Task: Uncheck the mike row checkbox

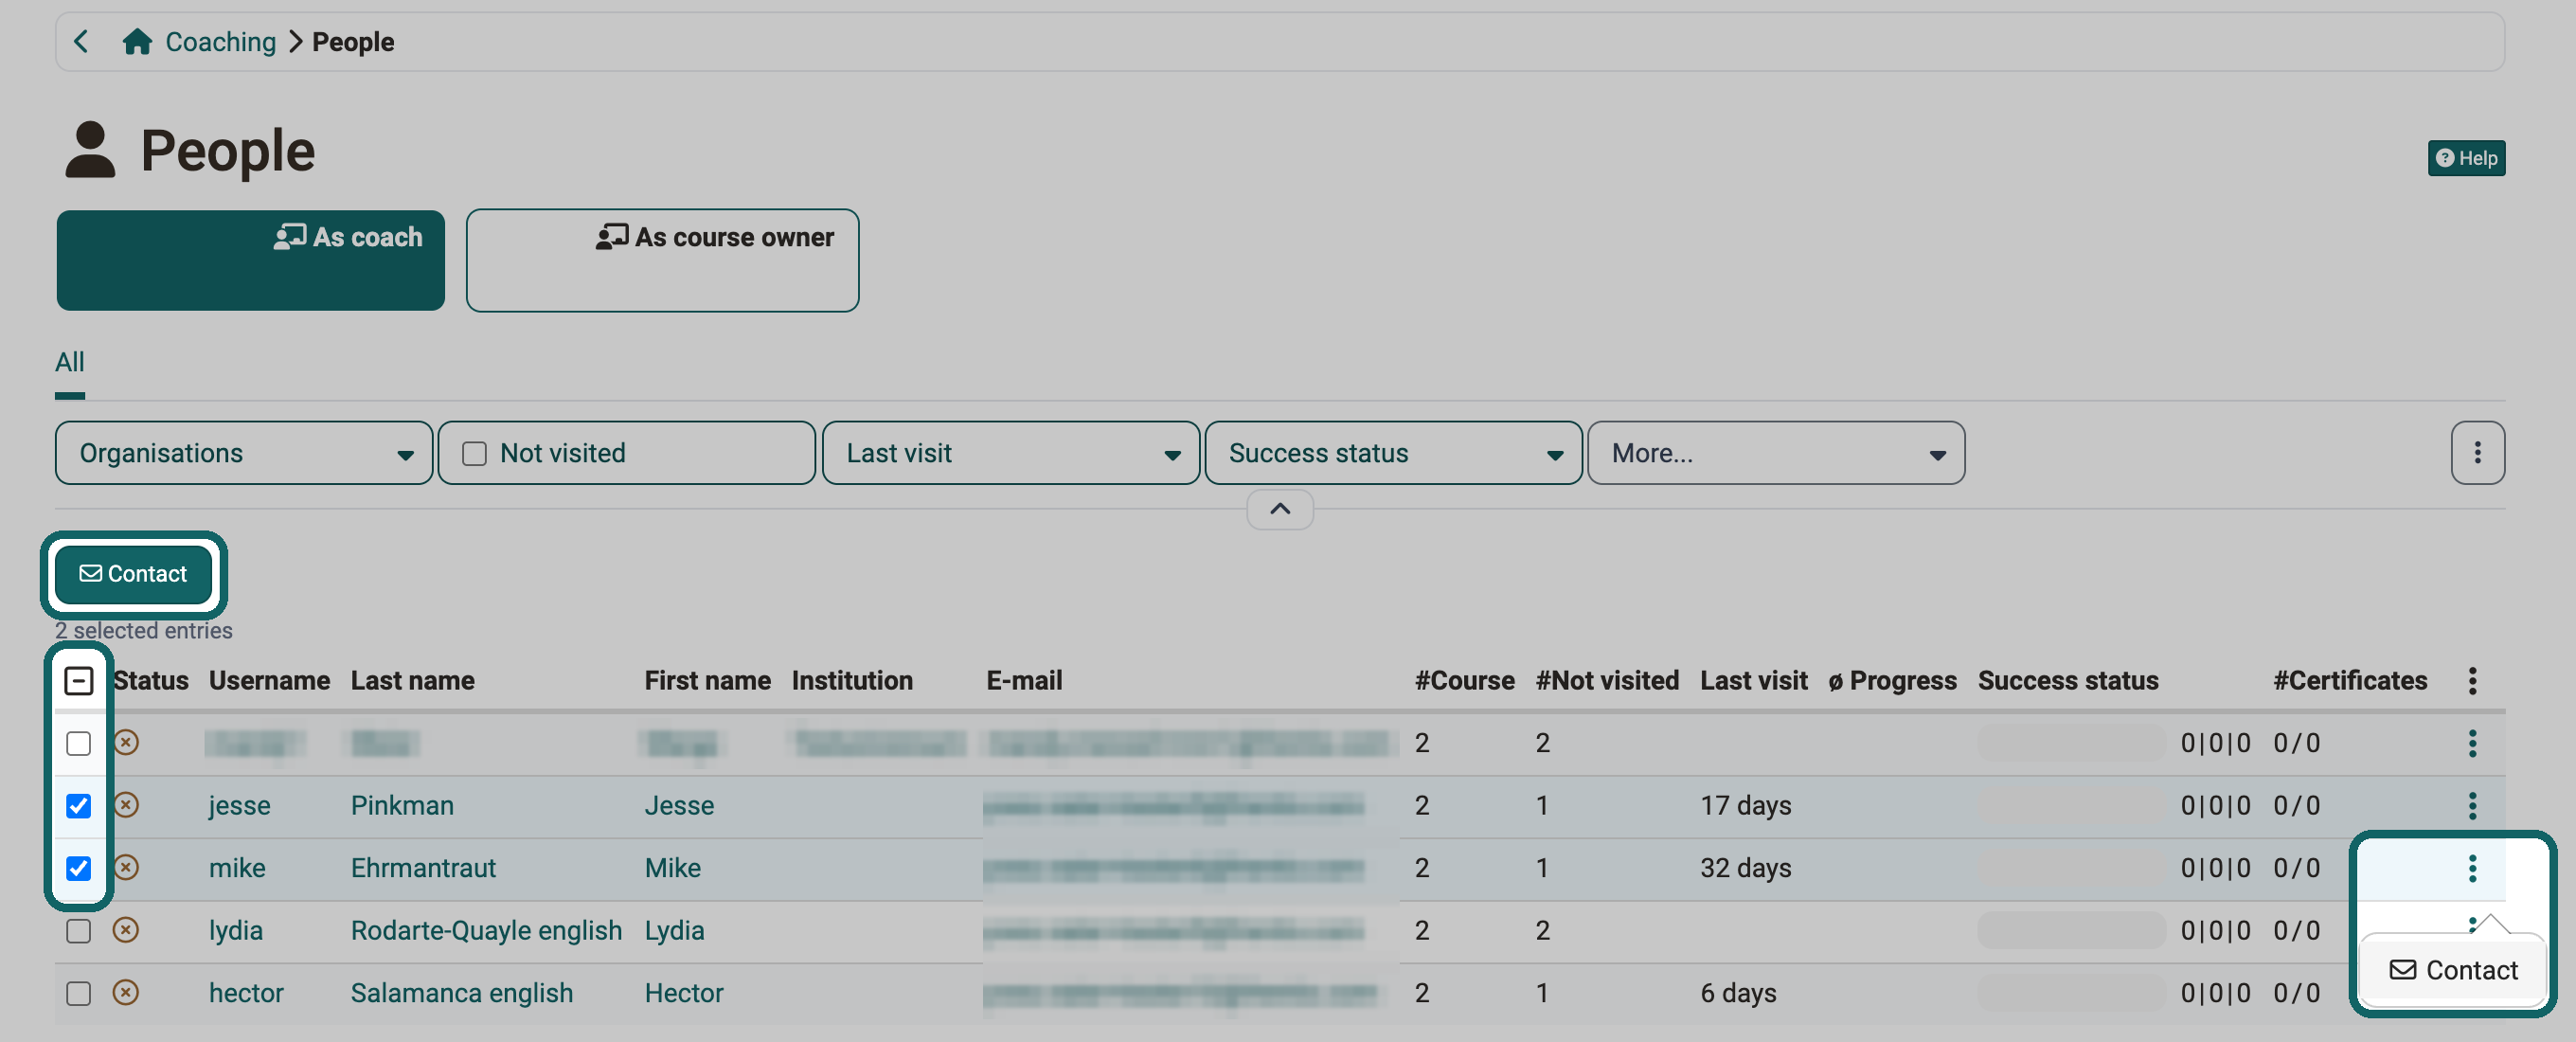Action: (x=78, y=868)
